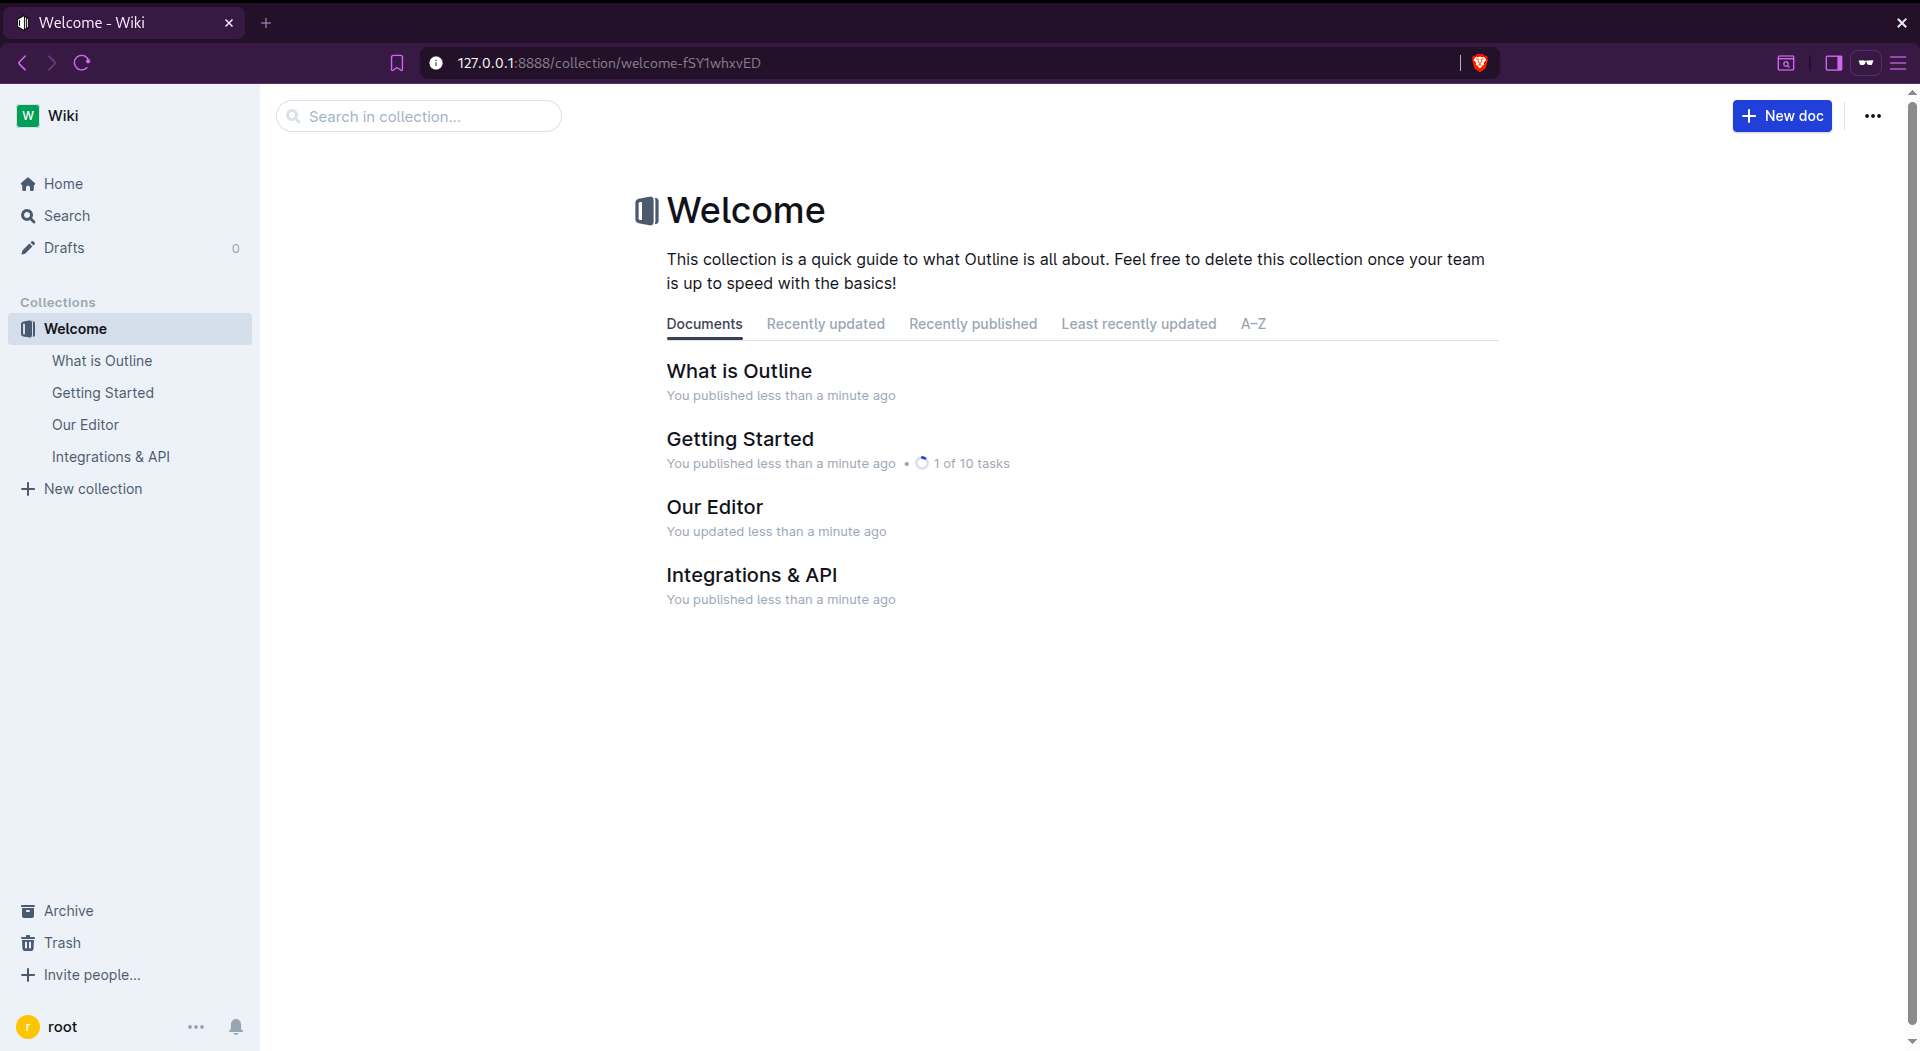Reload the current page

tap(82, 63)
